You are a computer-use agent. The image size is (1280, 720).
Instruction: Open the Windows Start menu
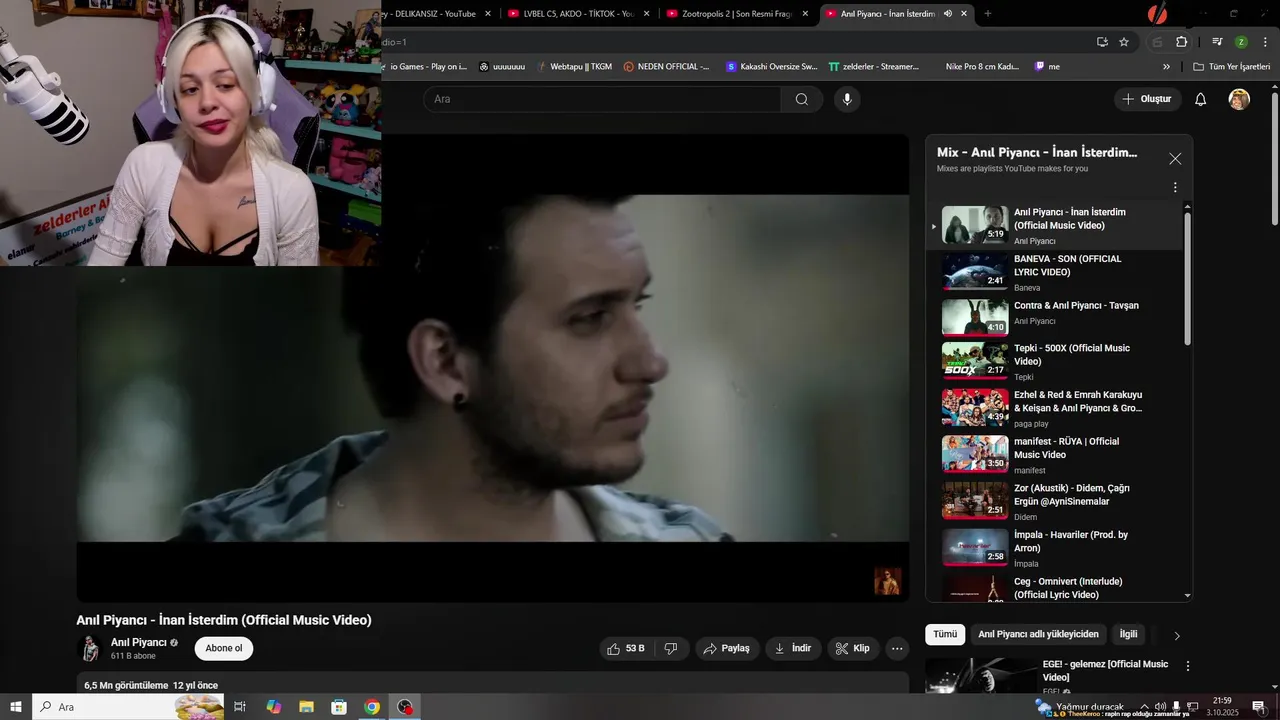(x=16, y=707)
